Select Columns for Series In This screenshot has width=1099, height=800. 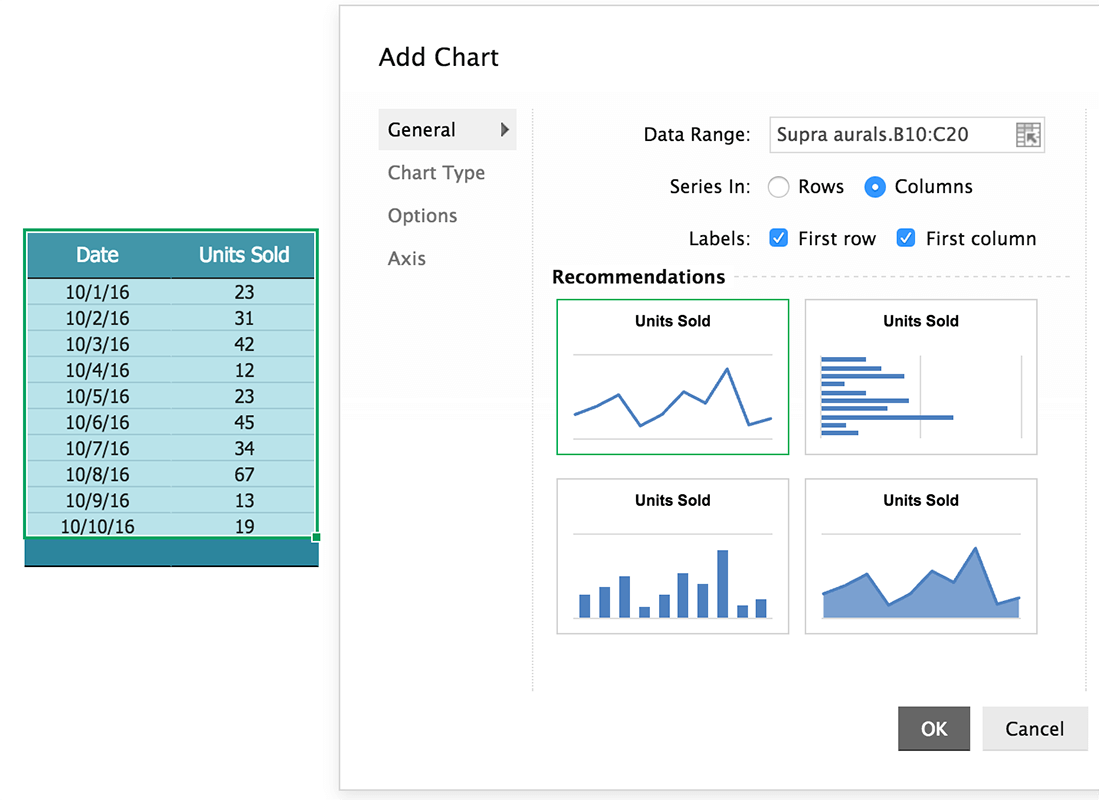click(875, 187)
